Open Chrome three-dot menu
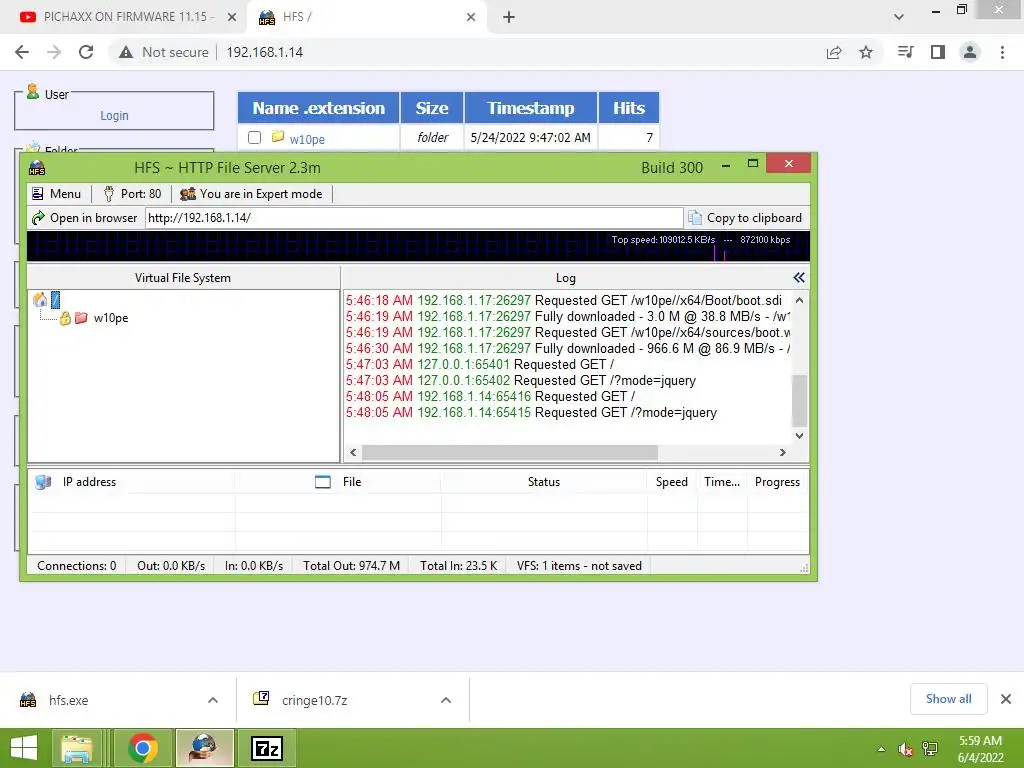 coord(1002,52)
